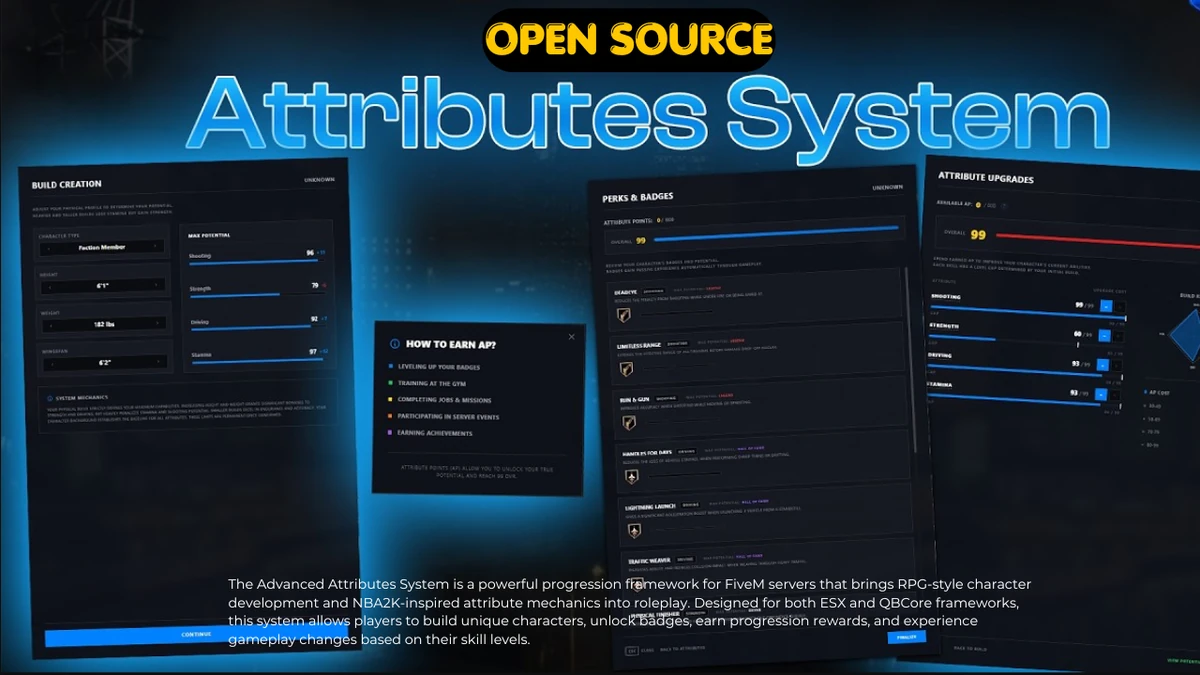This screenshot has height=675, width=1200.
Task: Decrease height with left arrow by 6'1"
Action: [x=50, y=287]
